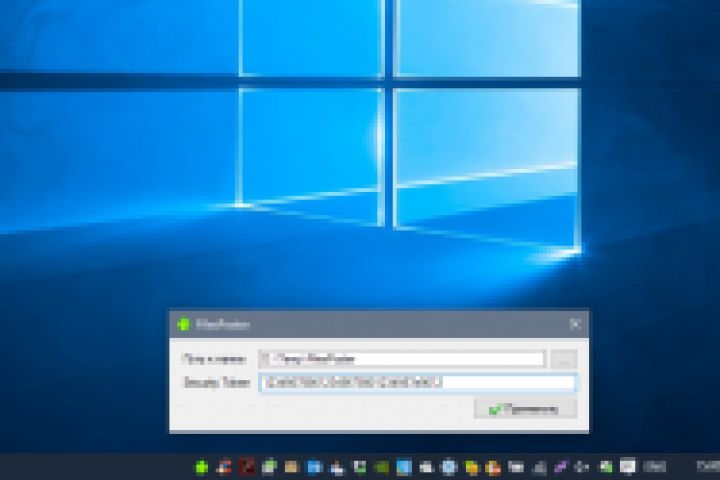Click the highlighted second text field in dialog
The image size is (720, 480).
click(x=418, y=383)
